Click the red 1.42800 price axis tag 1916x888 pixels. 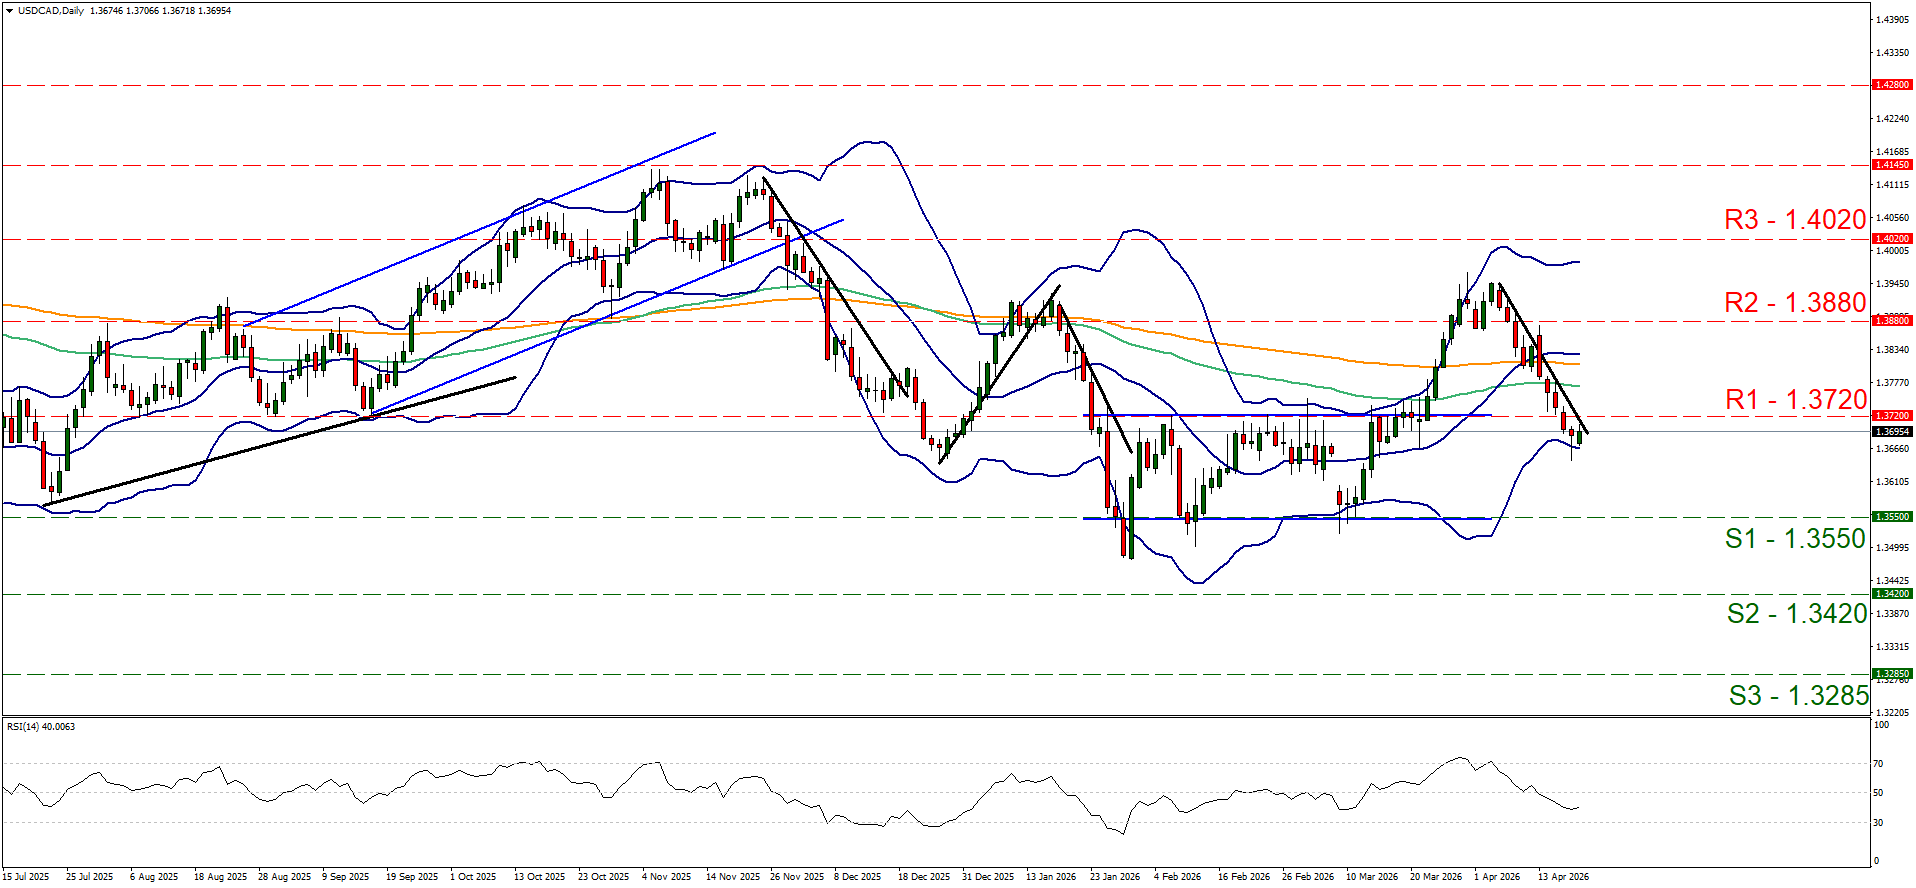[x=1891, y=86]
